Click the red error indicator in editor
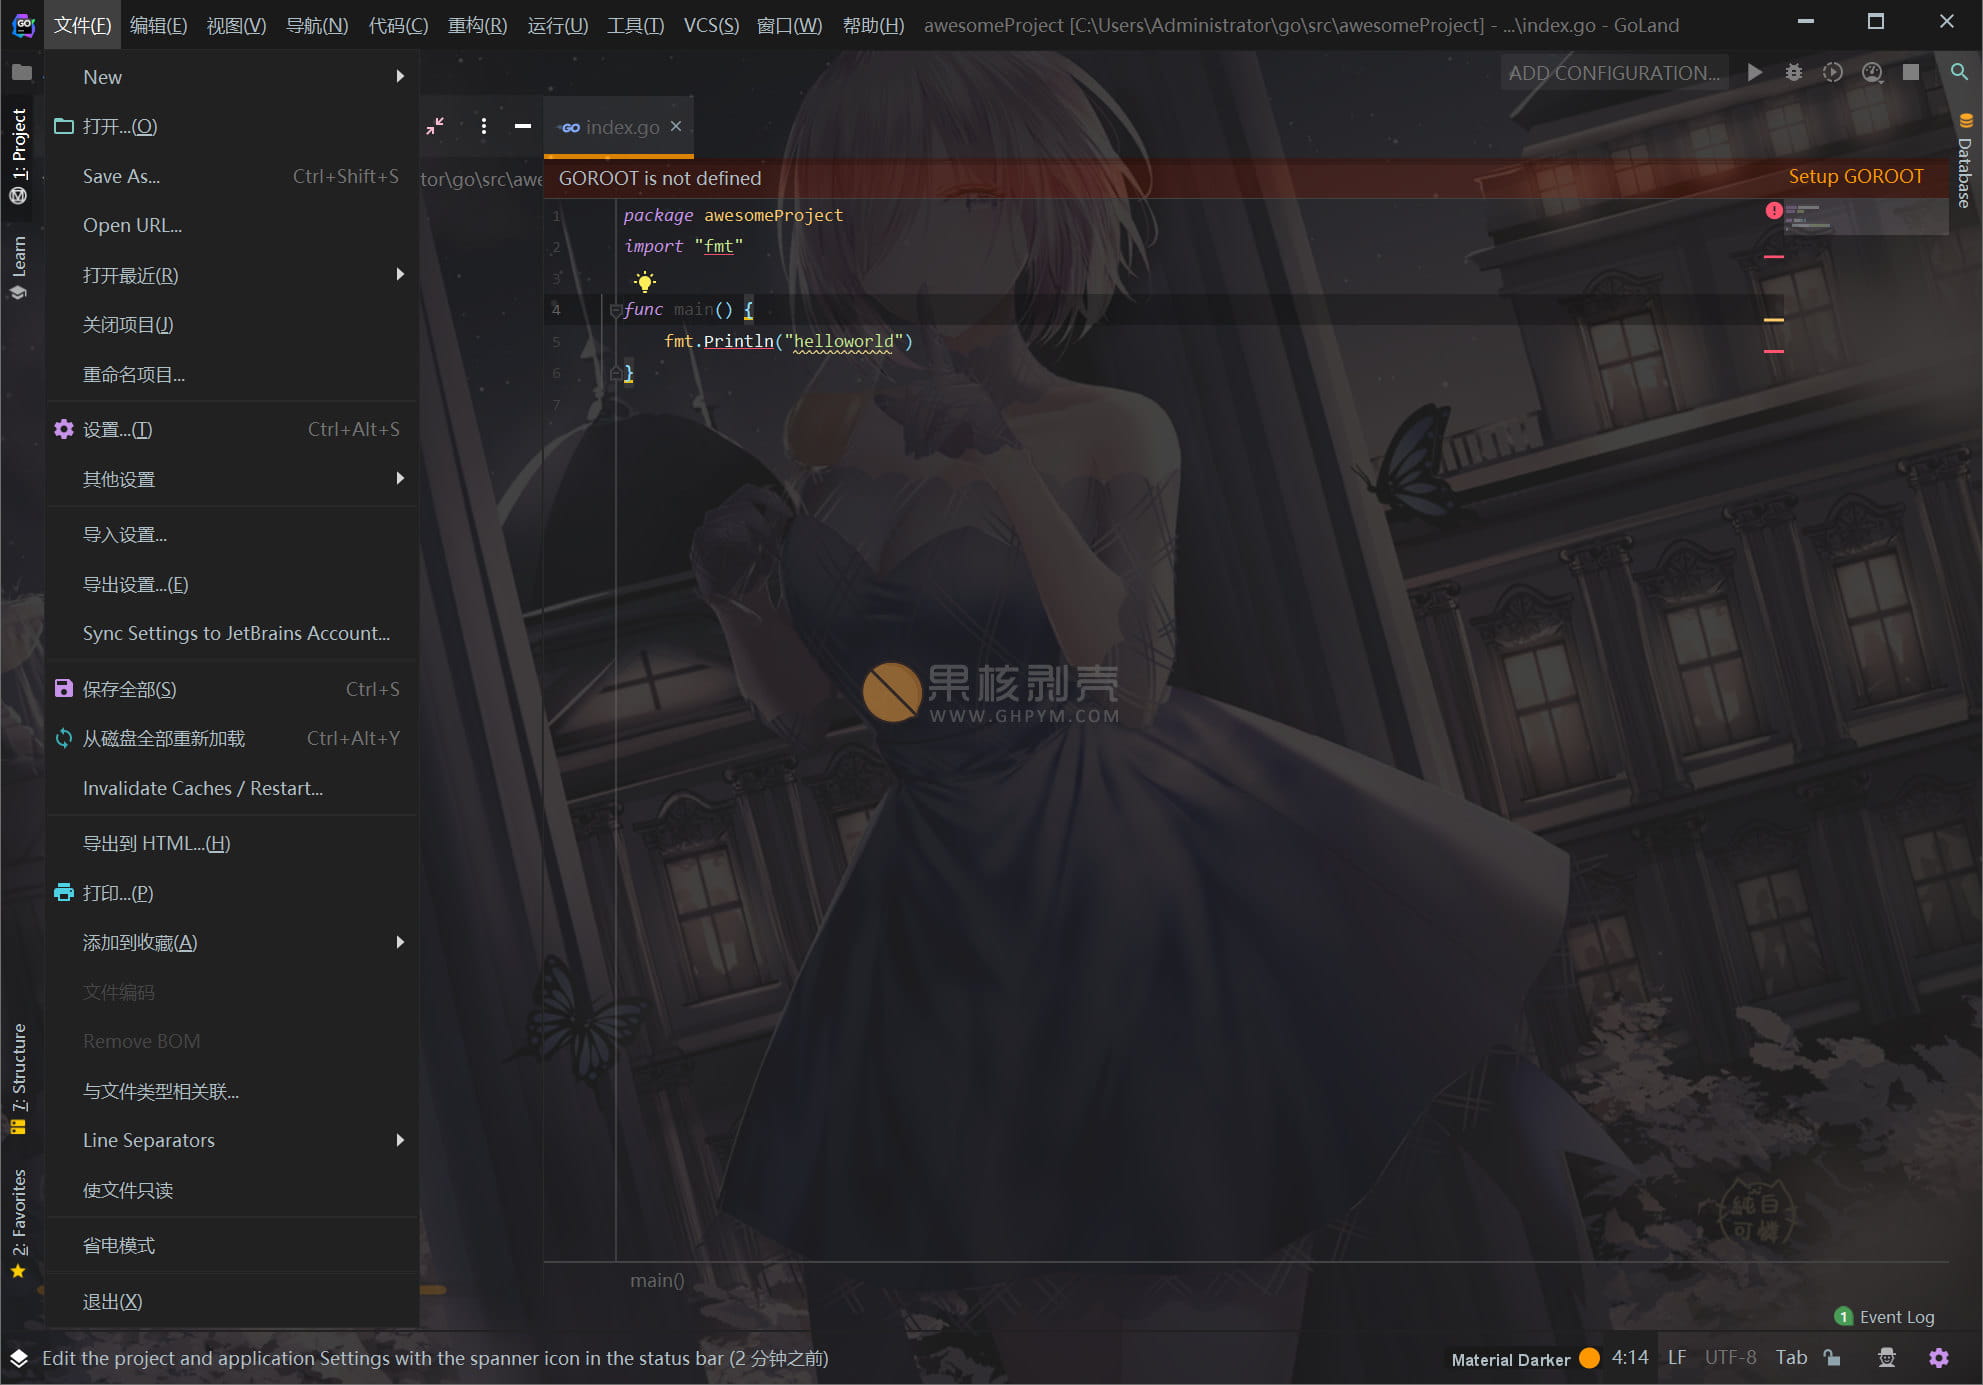Viewport: 1983px width, 1385px height. 1774,210
